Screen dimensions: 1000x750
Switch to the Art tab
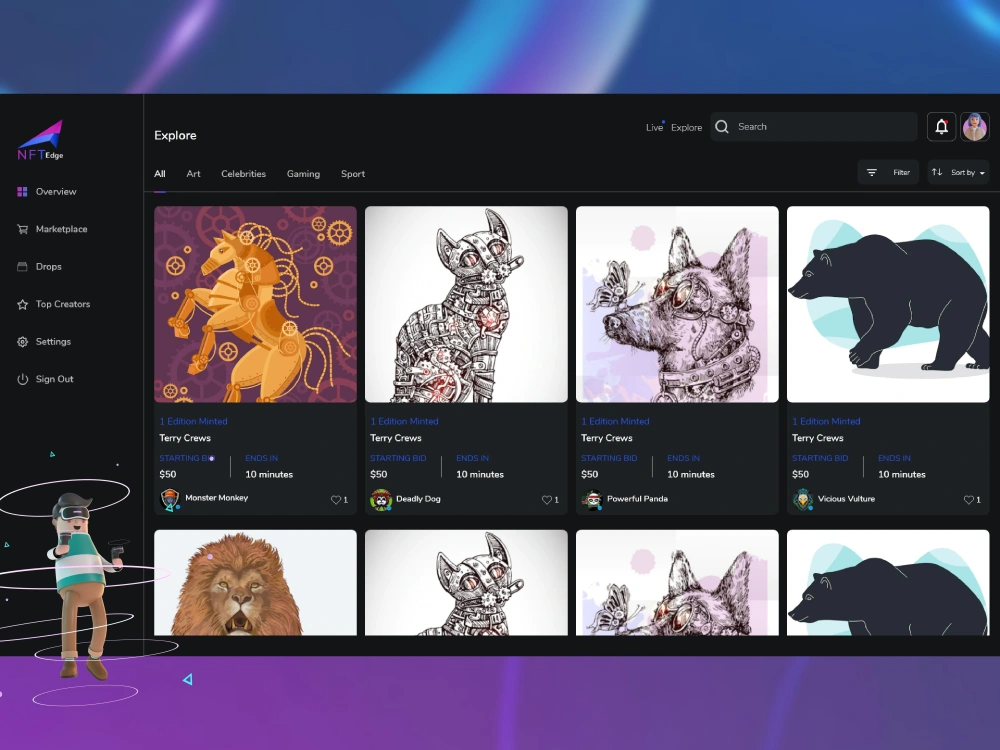click(x=193, y=173)
